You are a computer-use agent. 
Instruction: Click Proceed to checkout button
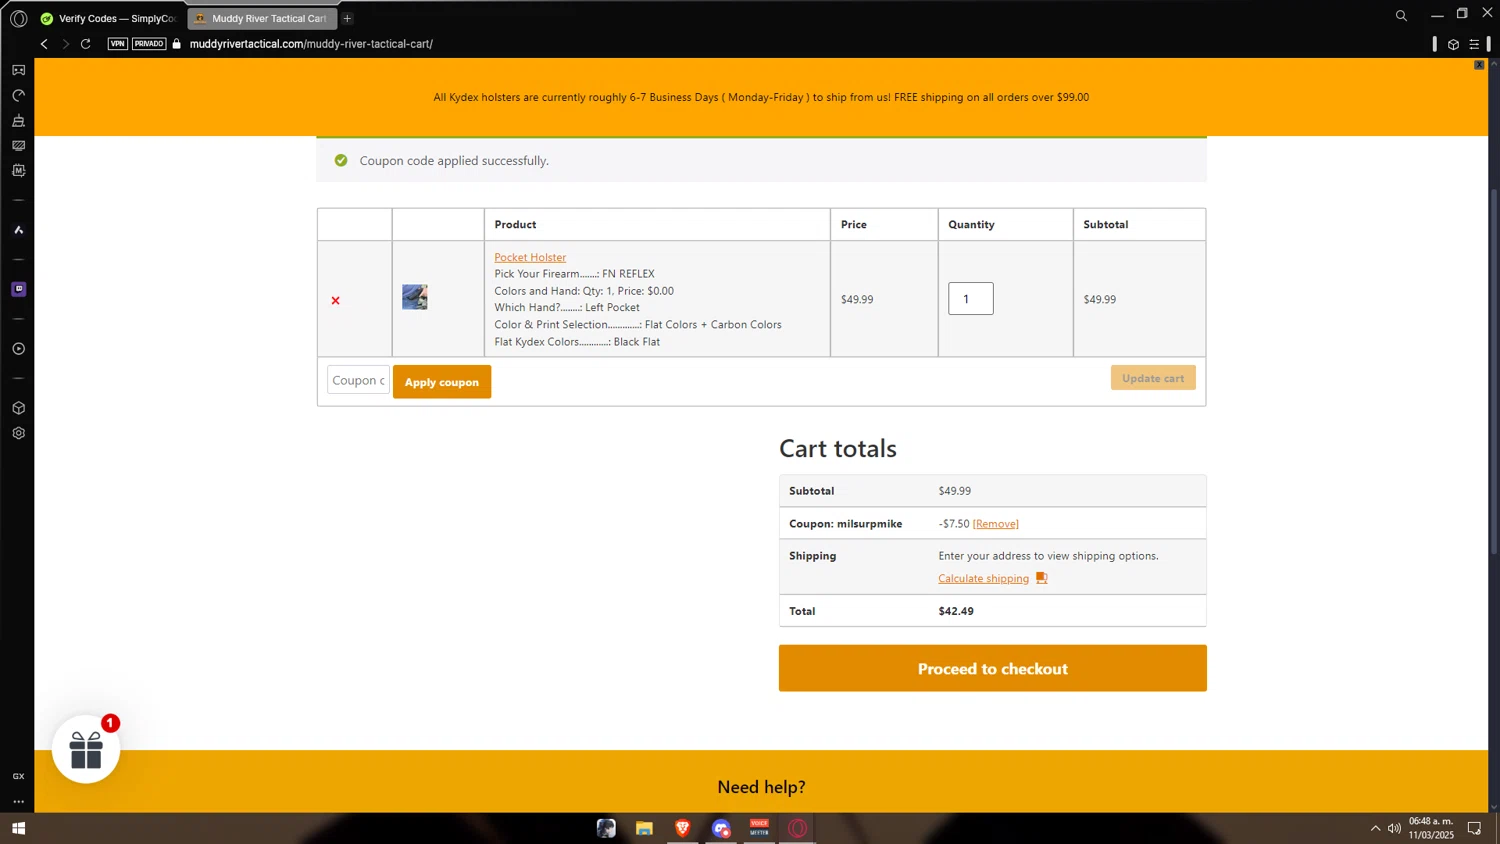tap(993, 668)
